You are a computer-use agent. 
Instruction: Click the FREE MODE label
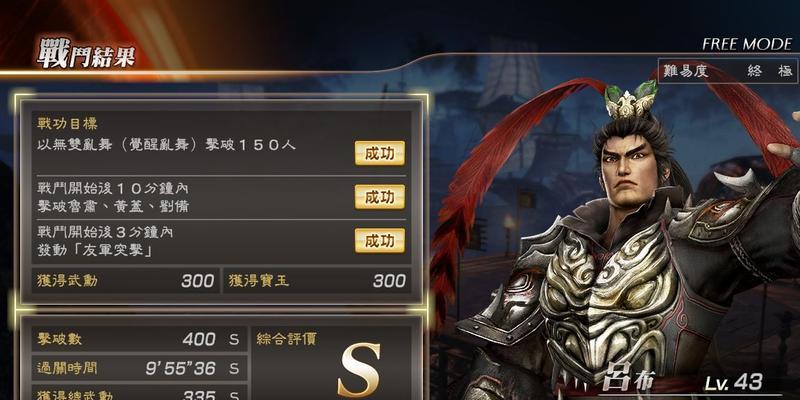pyautogui.click(x=747, y=44)
